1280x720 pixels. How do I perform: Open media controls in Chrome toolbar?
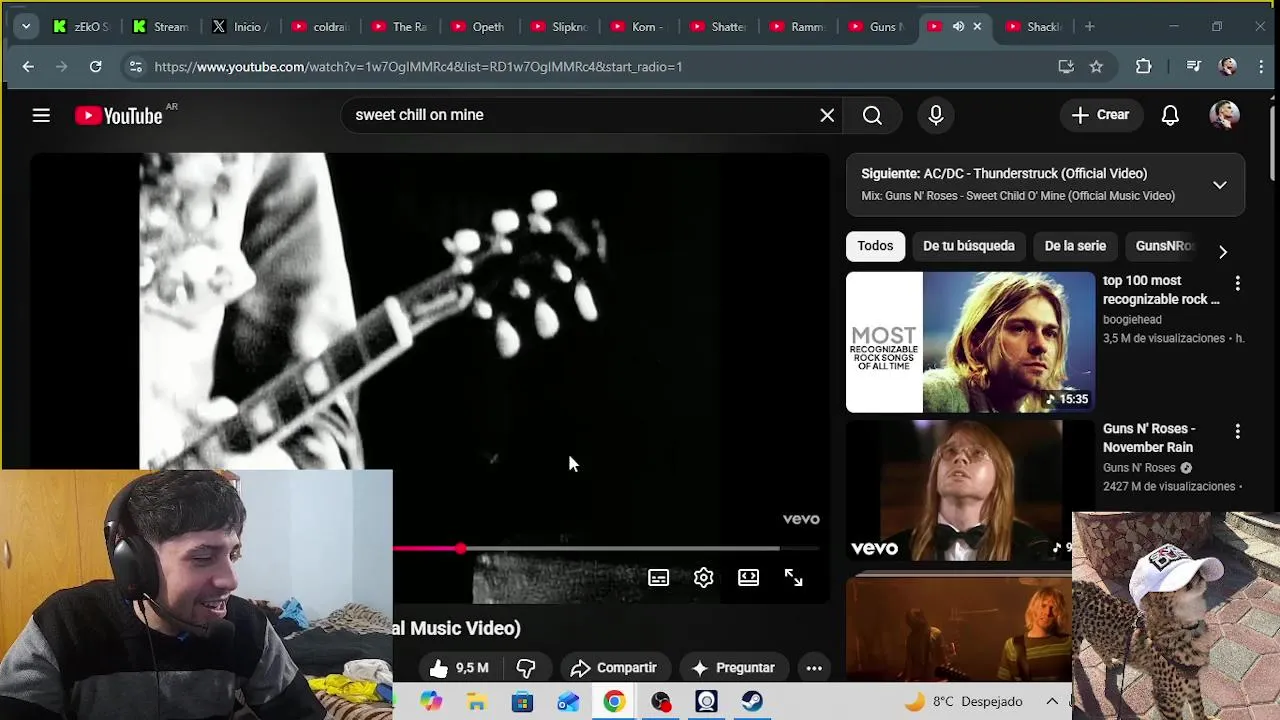tap(1193, 67)
